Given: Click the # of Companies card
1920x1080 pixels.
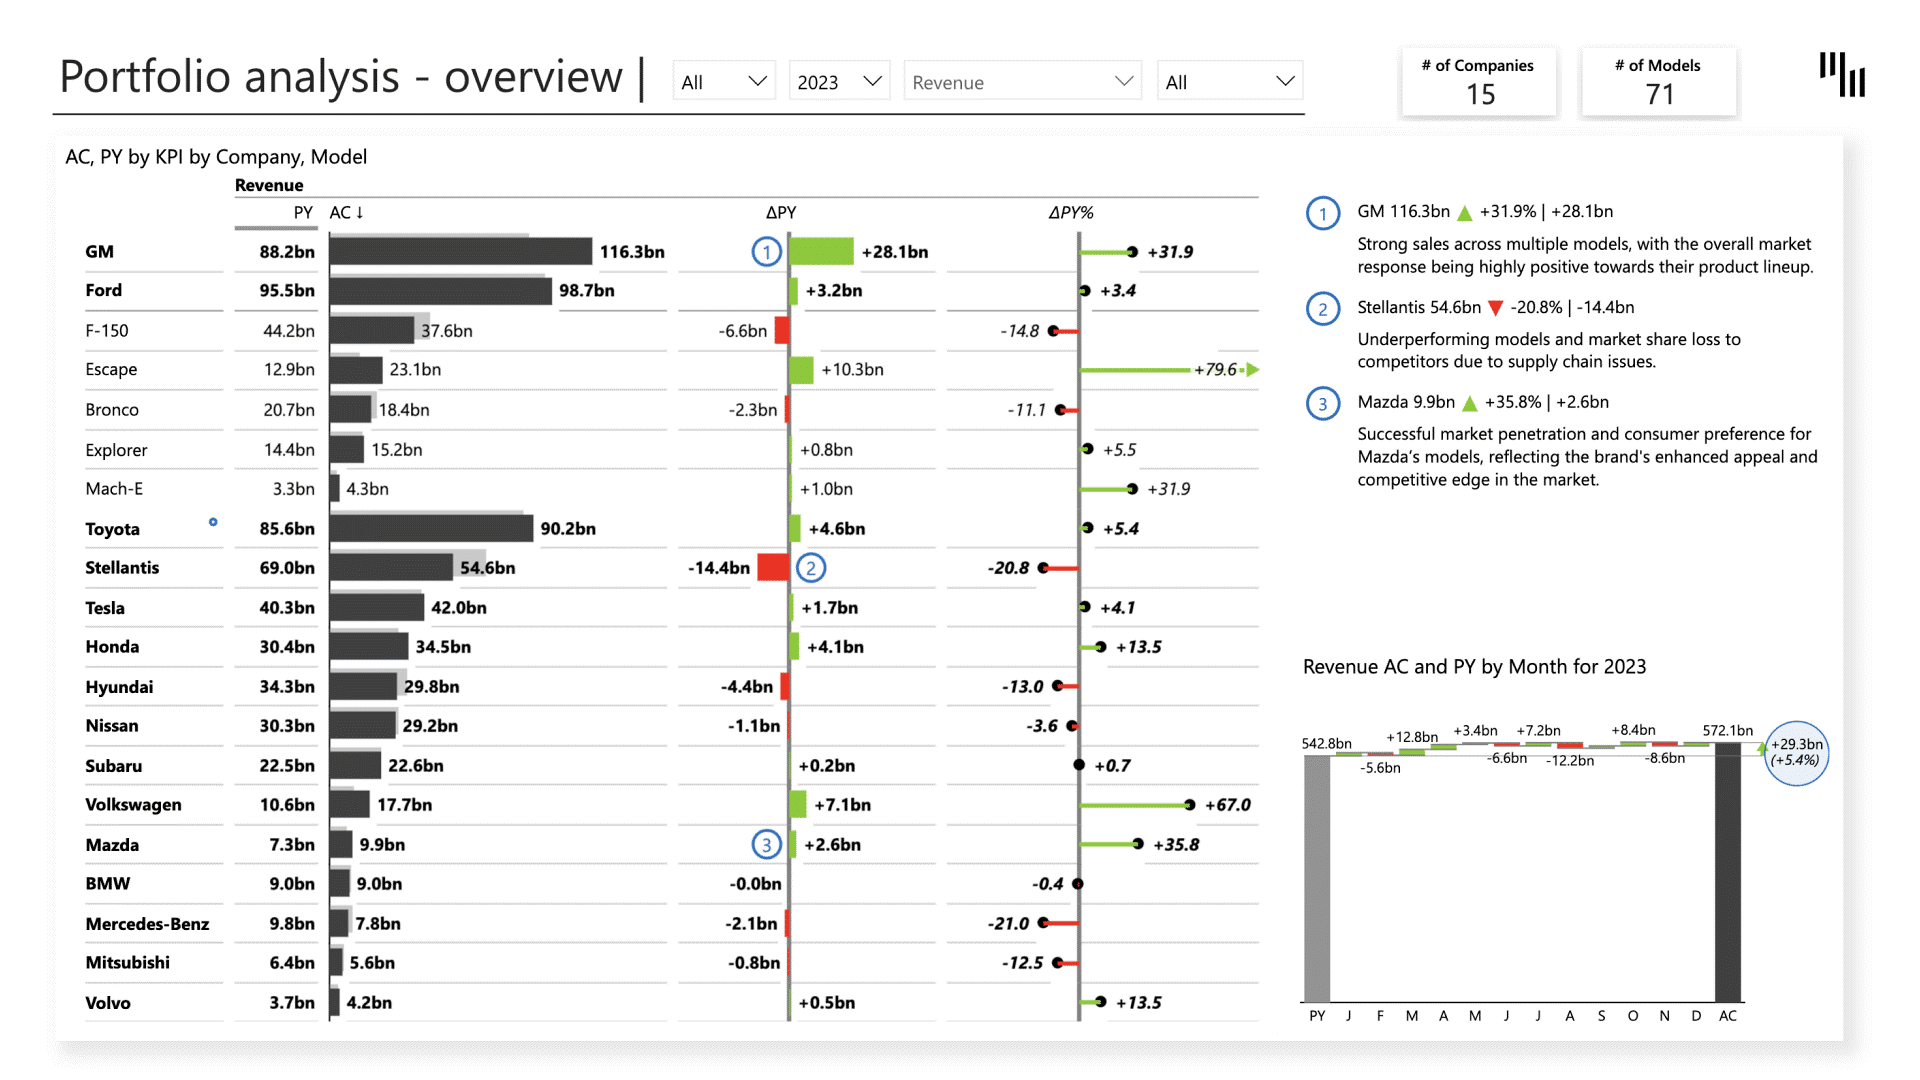Looking at the screenshot, I should (1478, 82).
